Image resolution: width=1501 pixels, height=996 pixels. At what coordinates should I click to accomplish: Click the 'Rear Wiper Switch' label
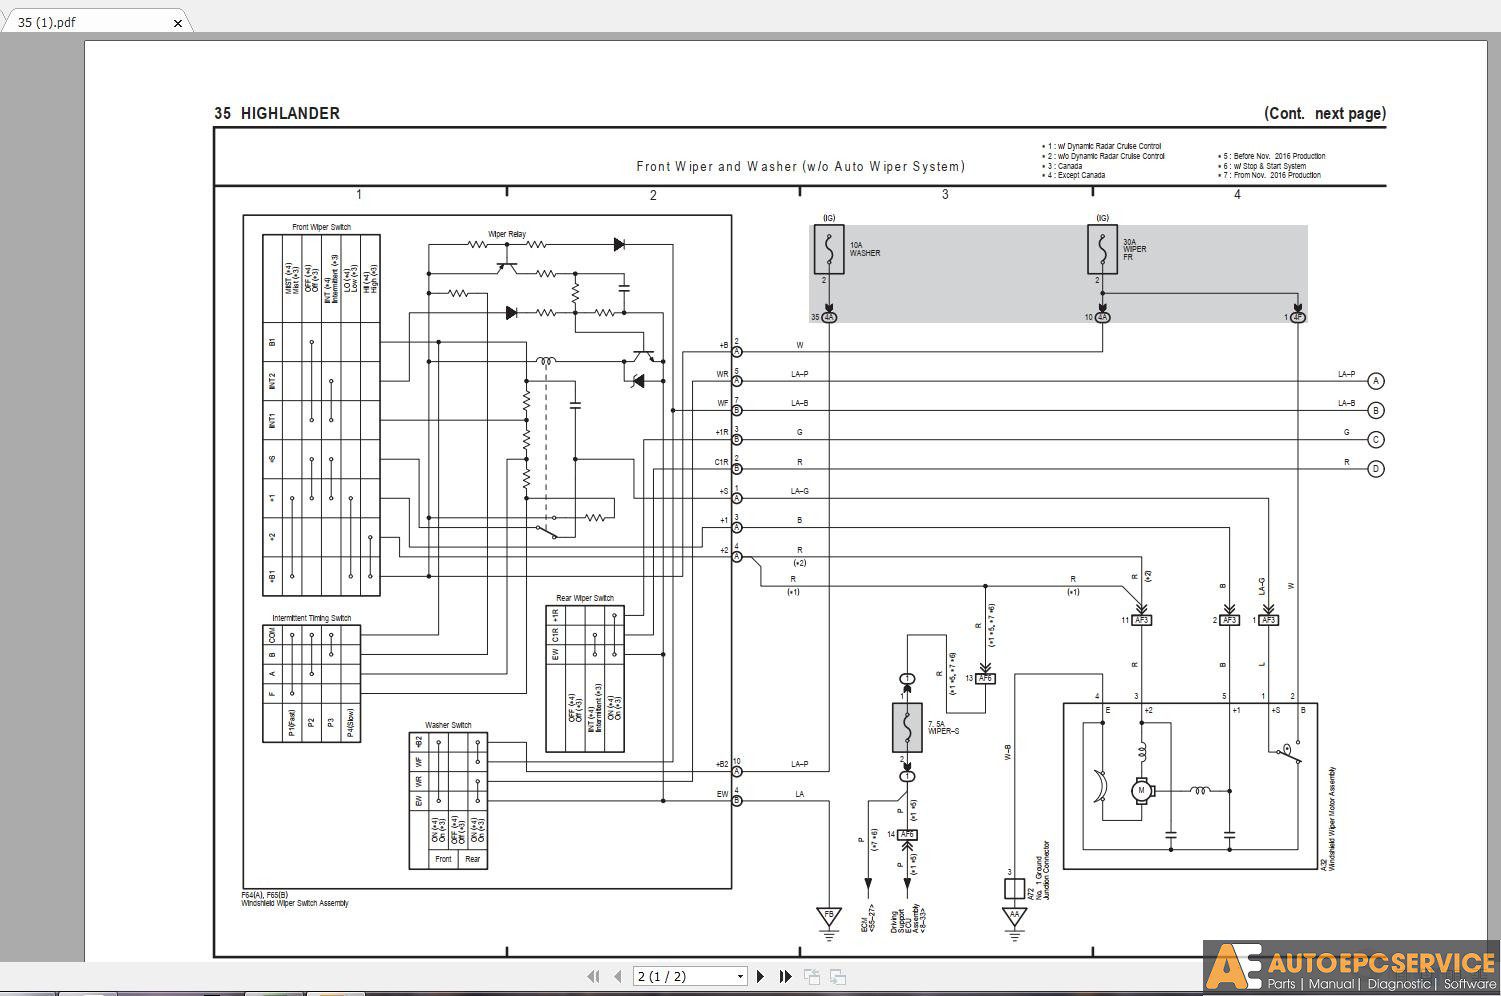coord(585,598)
